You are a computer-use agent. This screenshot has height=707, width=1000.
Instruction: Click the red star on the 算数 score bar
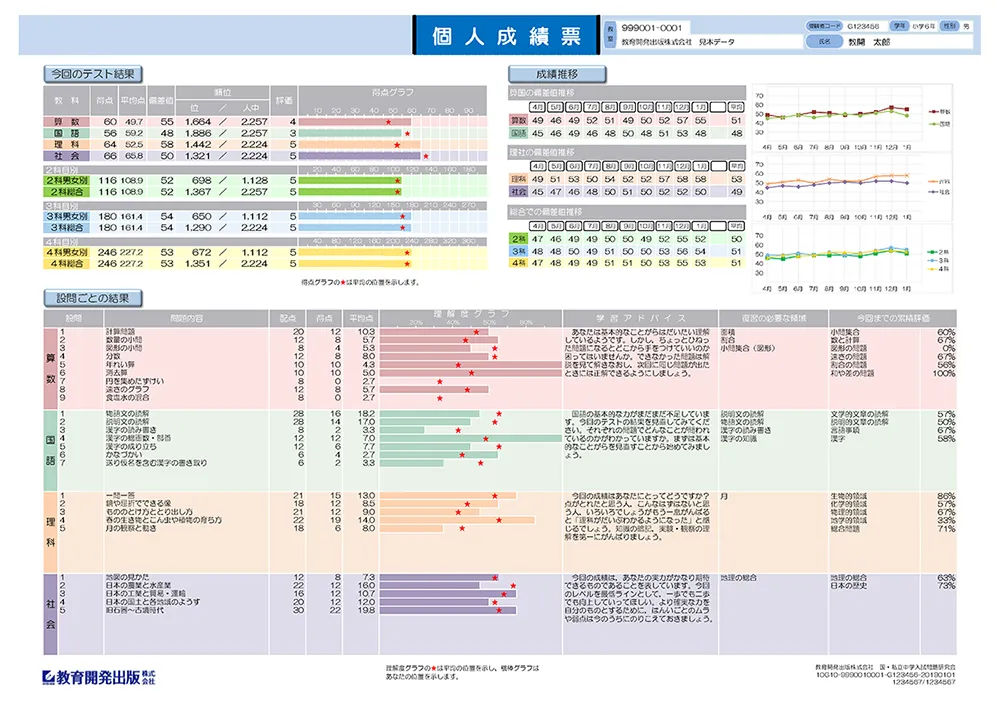point(388,122)
